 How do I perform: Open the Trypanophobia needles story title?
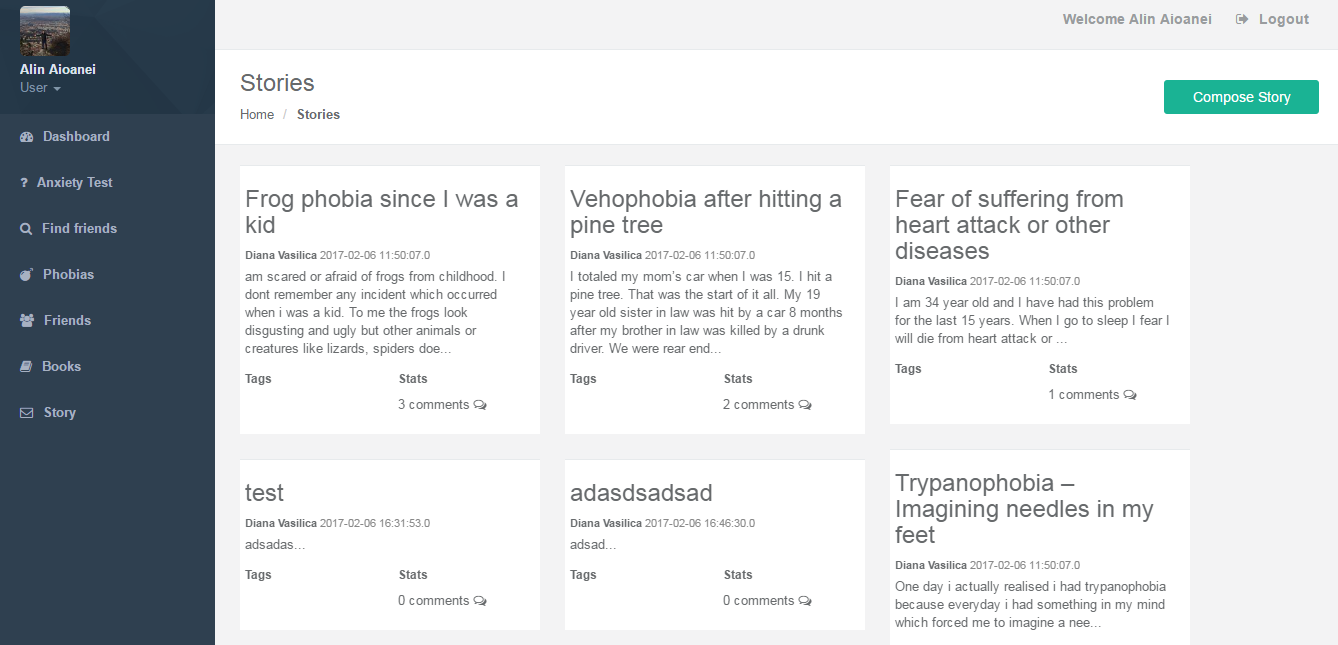pos(1024,509)
